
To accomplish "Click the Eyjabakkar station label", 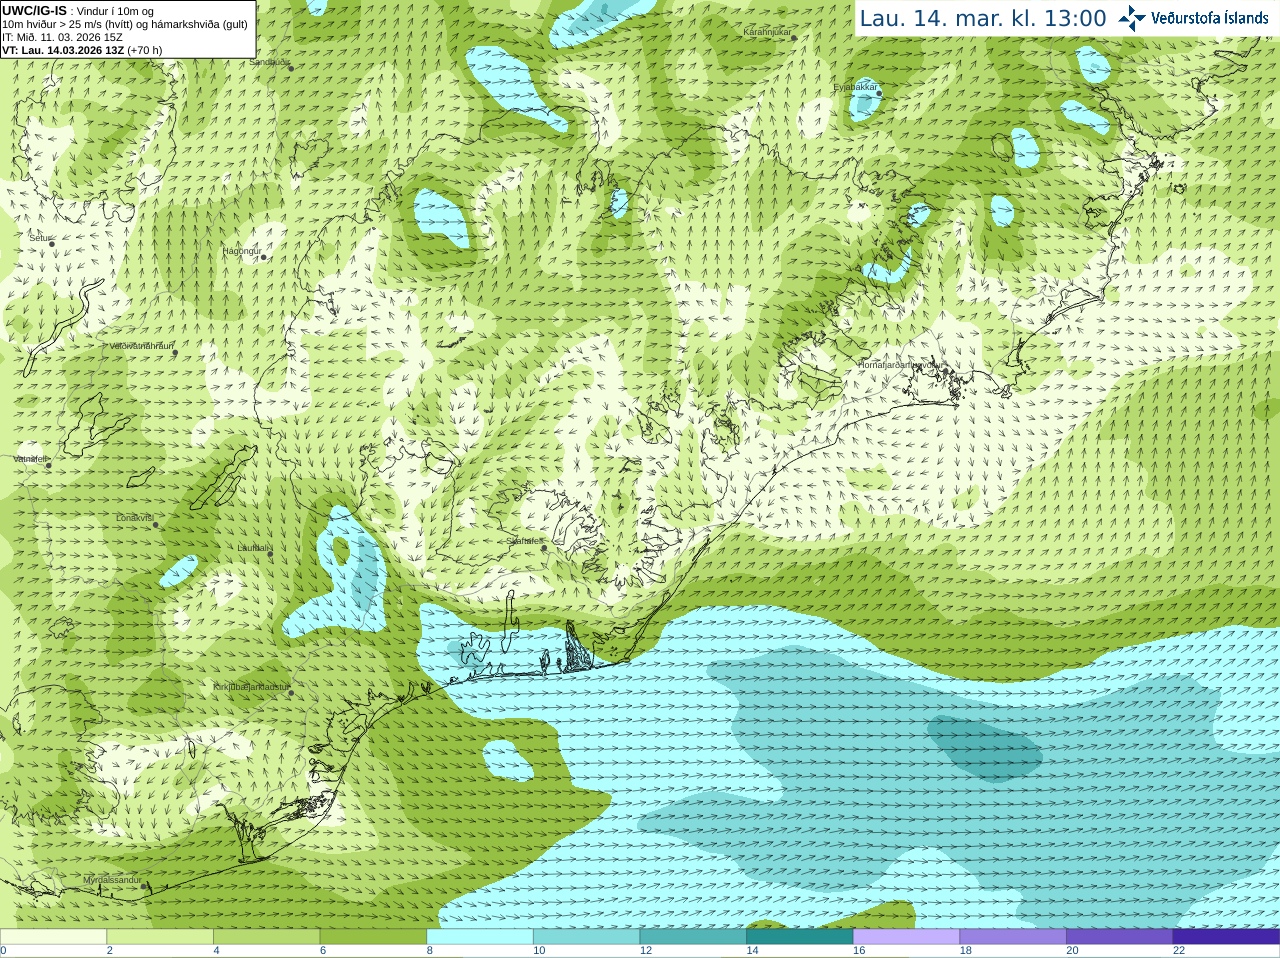I will point(856,87).
